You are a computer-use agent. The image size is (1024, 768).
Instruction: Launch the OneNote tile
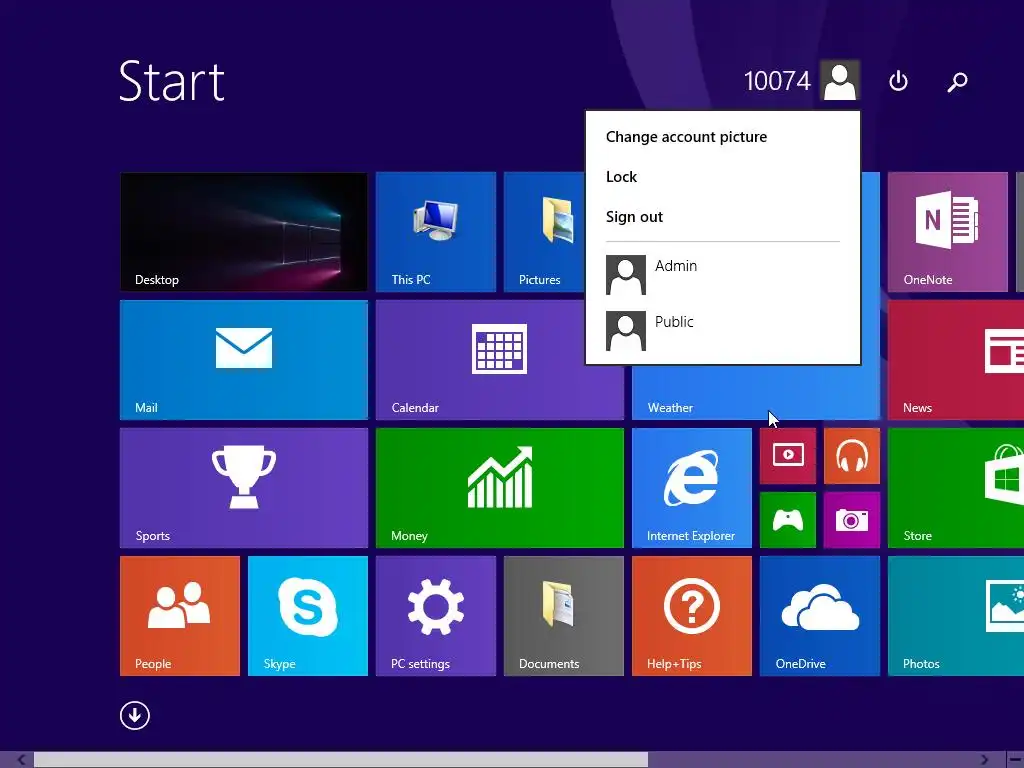(x=948, y=232)
